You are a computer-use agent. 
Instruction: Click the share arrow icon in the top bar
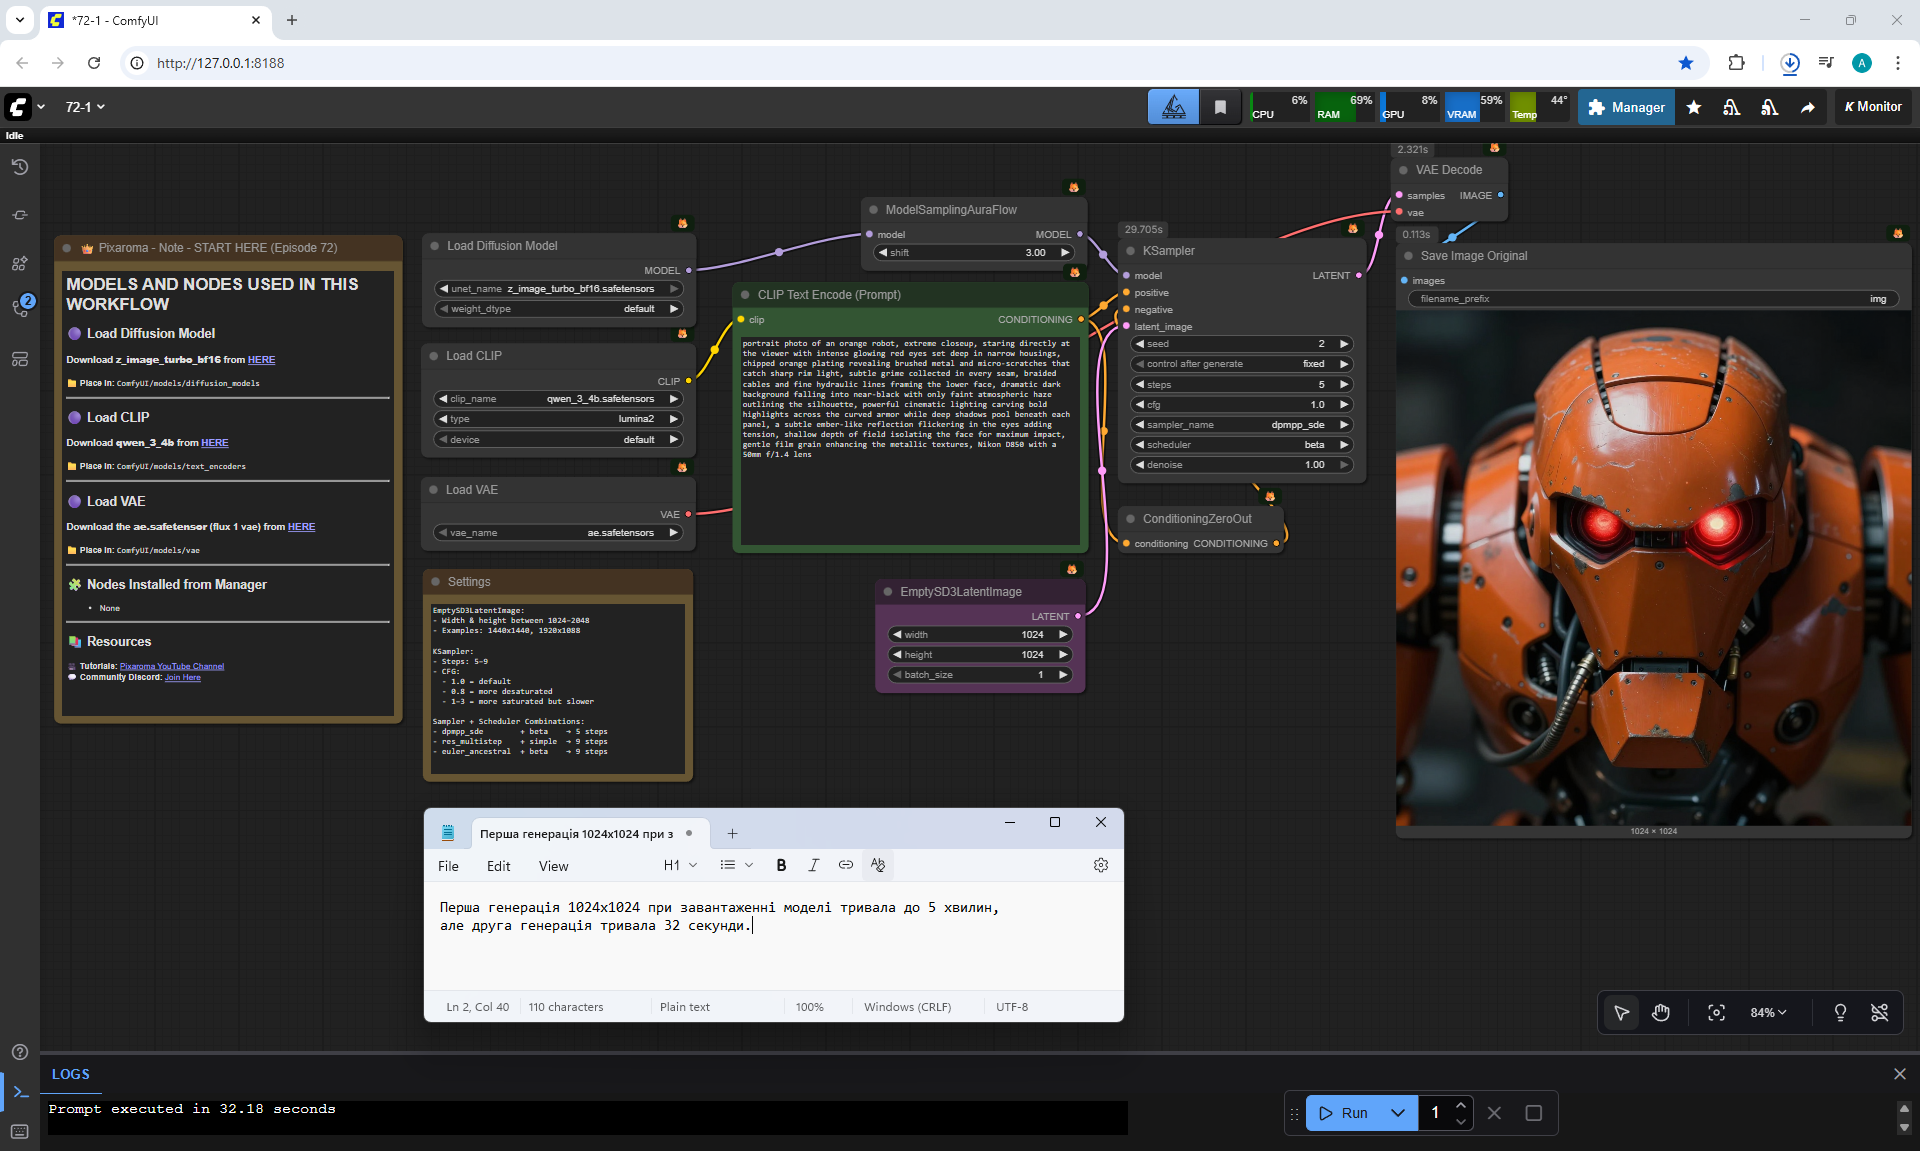(1808, 107)
